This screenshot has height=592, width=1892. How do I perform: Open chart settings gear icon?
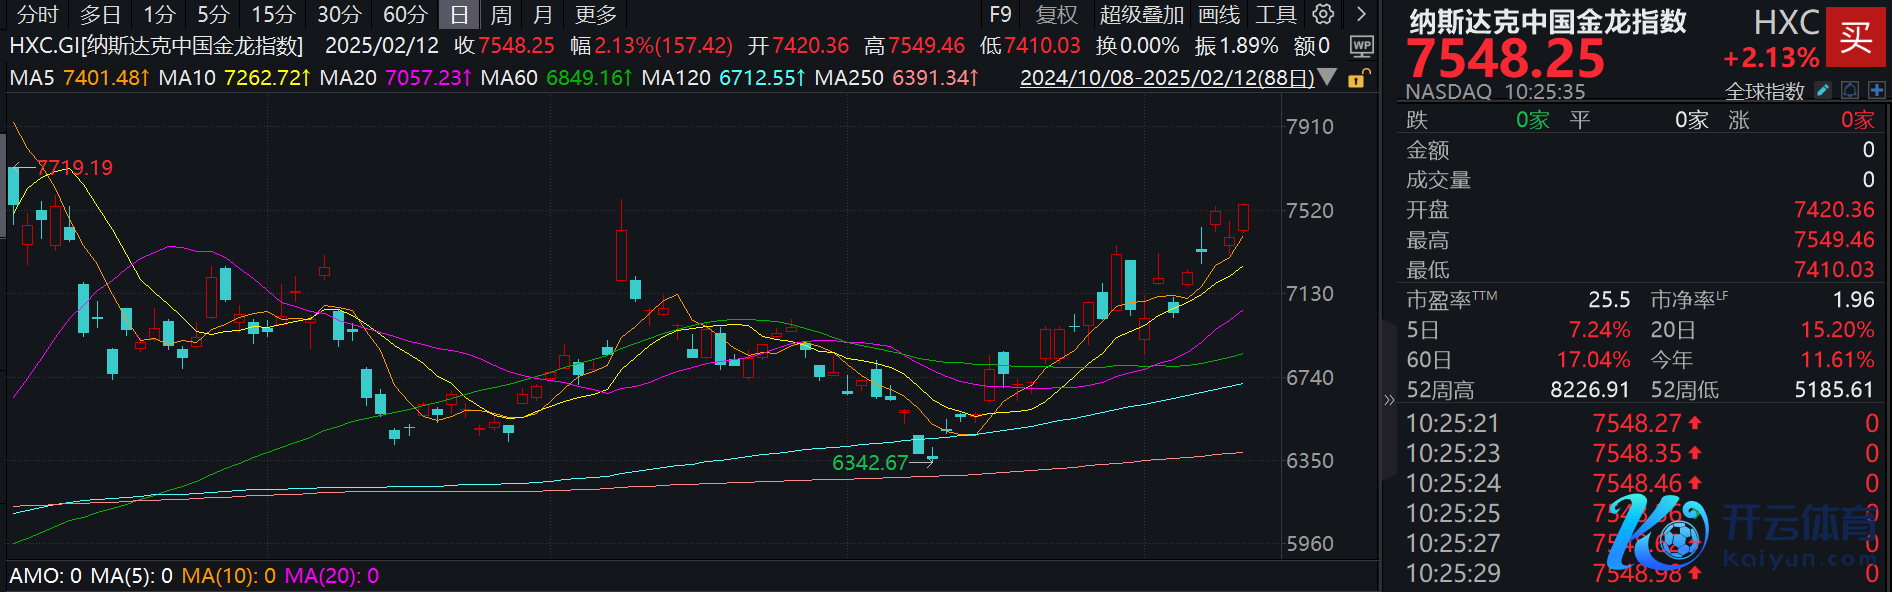[1323, 14]
